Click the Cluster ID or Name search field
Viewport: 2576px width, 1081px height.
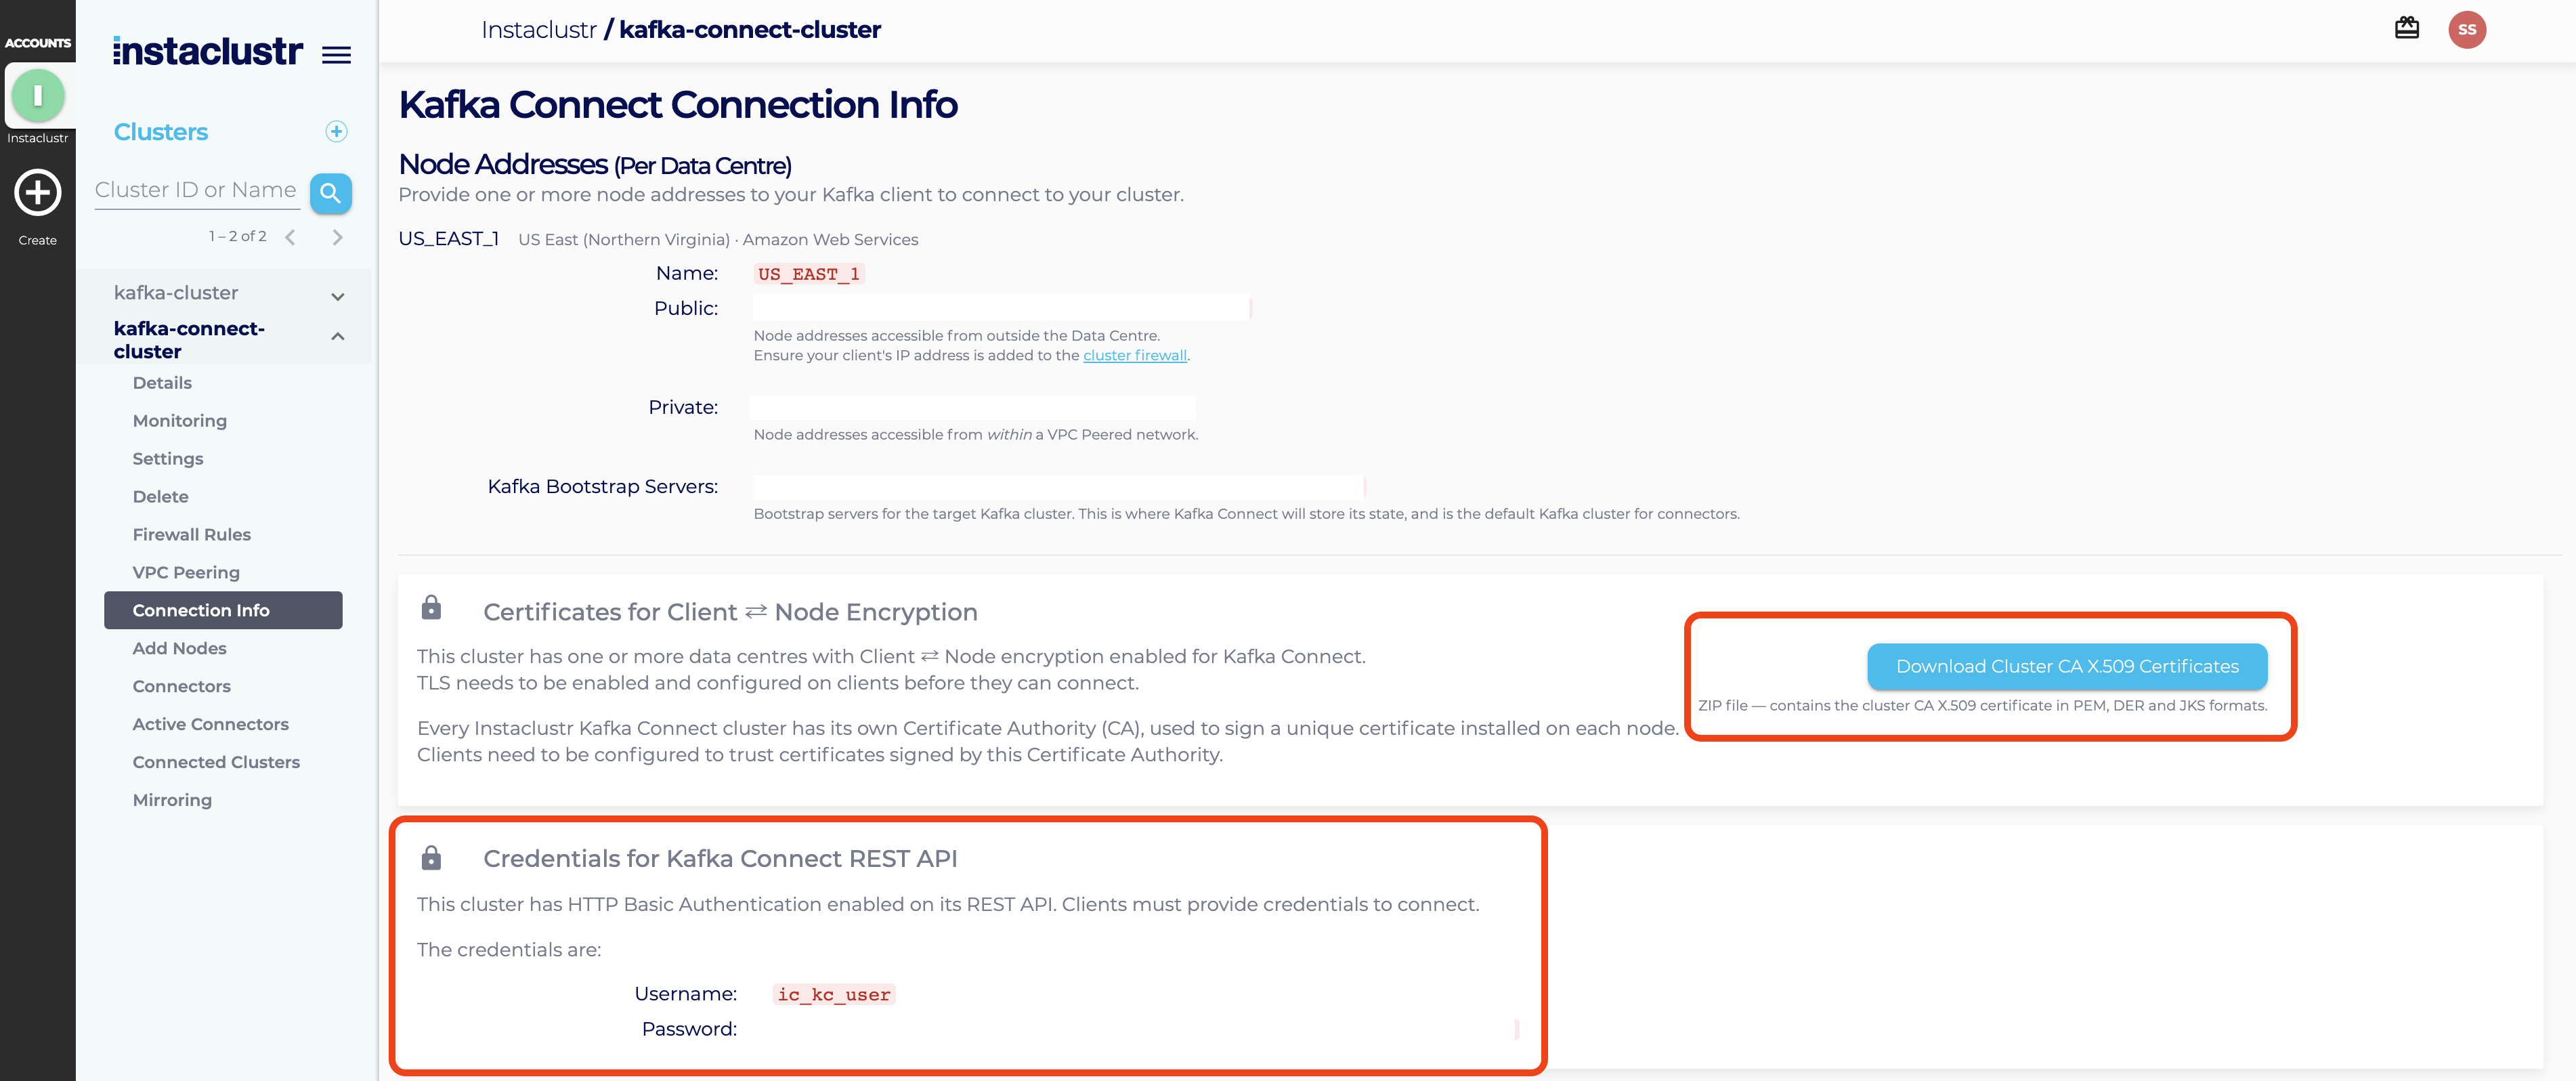pos(197,190)
